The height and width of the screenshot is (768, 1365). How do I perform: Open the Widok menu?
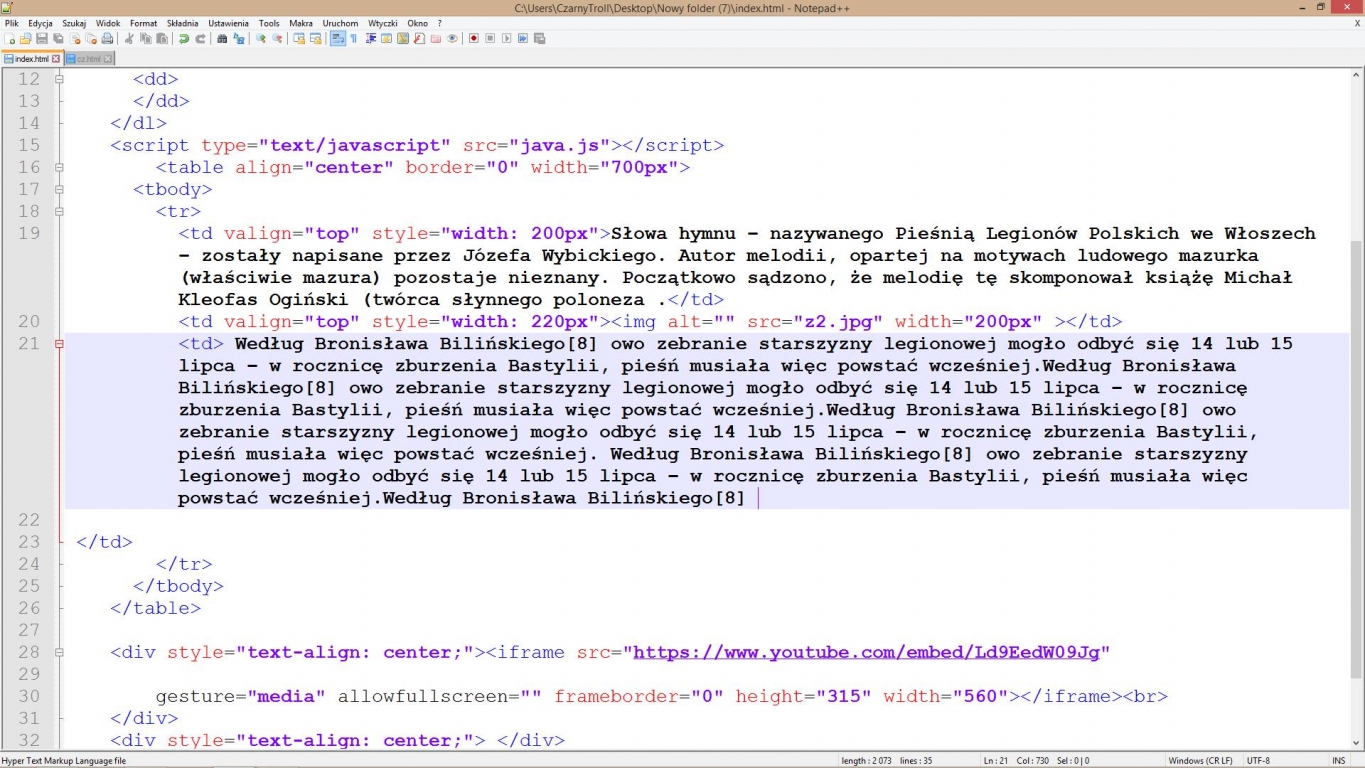pos(108,23)
